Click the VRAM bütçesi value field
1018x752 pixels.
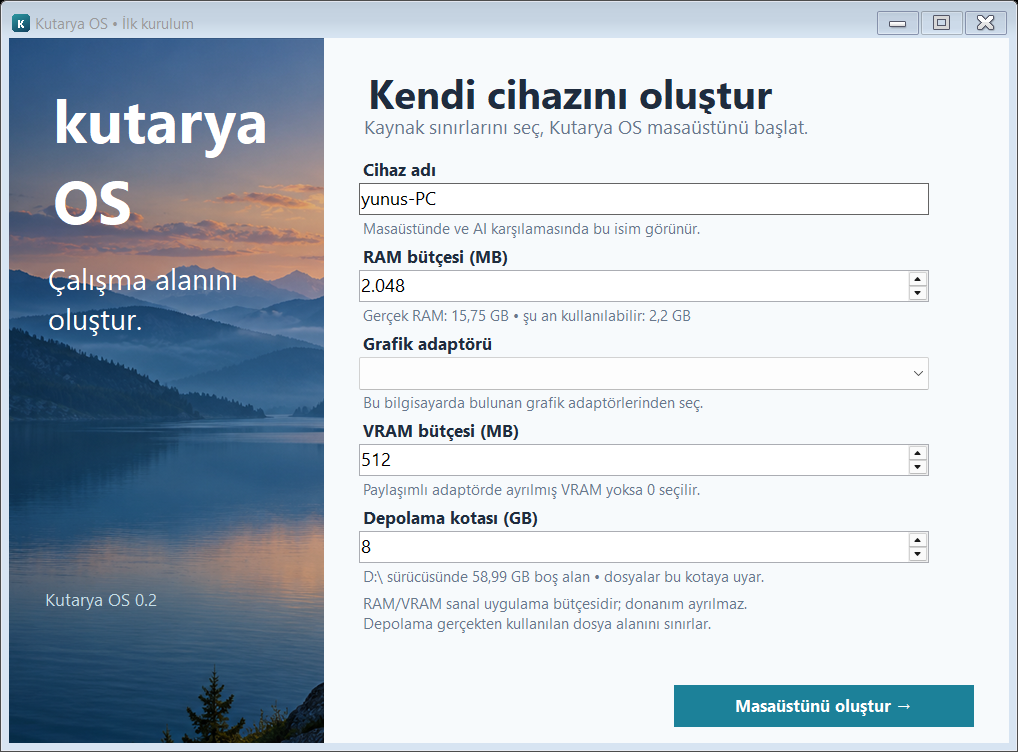(x=634, y=460)
